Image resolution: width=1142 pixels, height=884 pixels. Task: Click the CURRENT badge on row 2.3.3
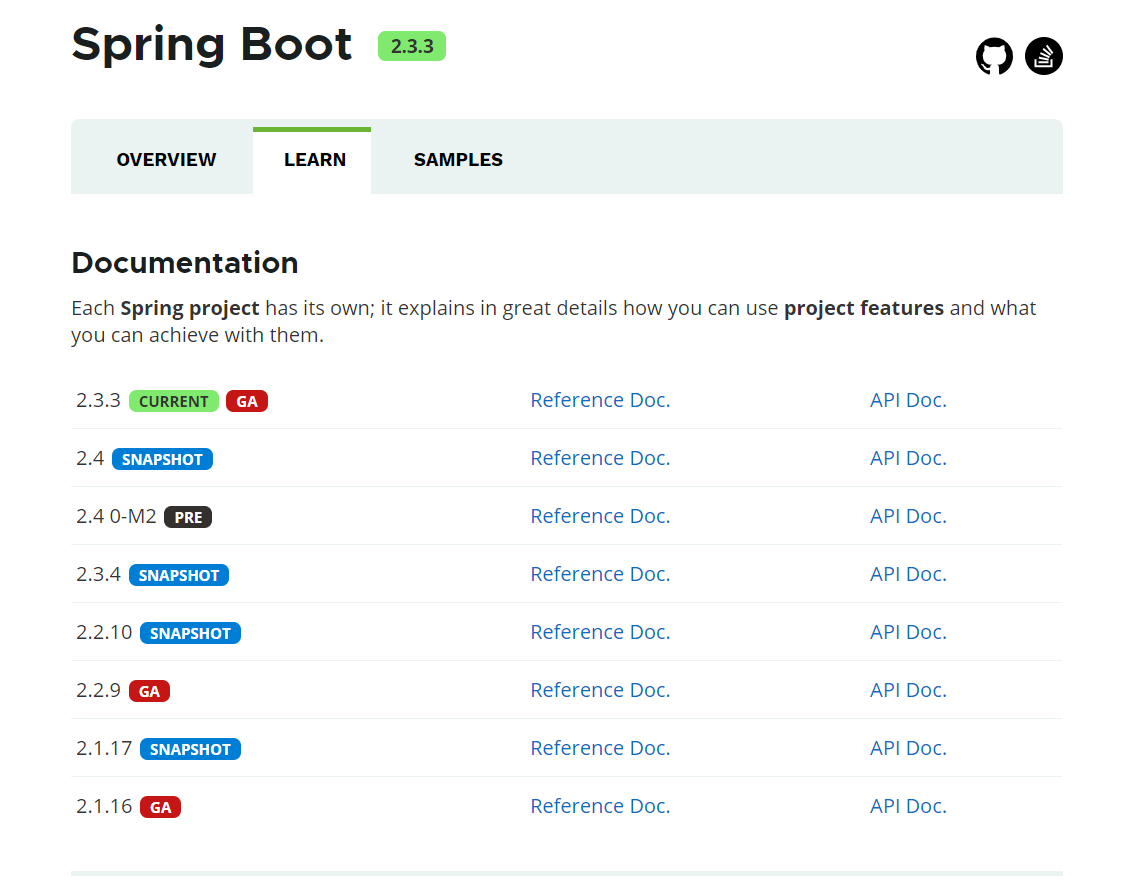point(174,401)
